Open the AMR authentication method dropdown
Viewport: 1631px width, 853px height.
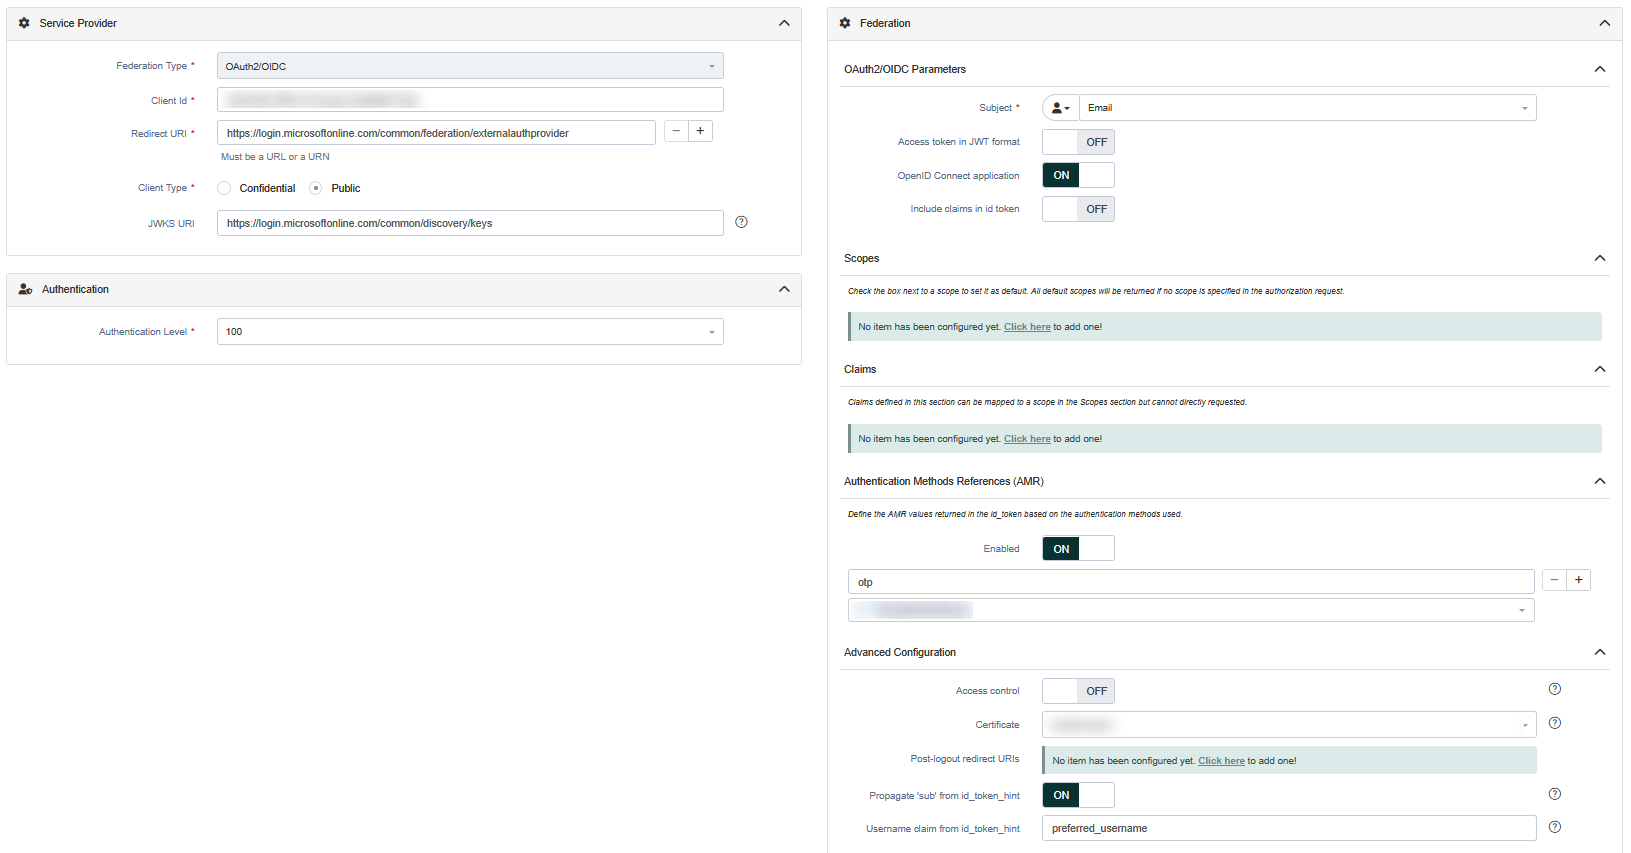[1191, 610]
